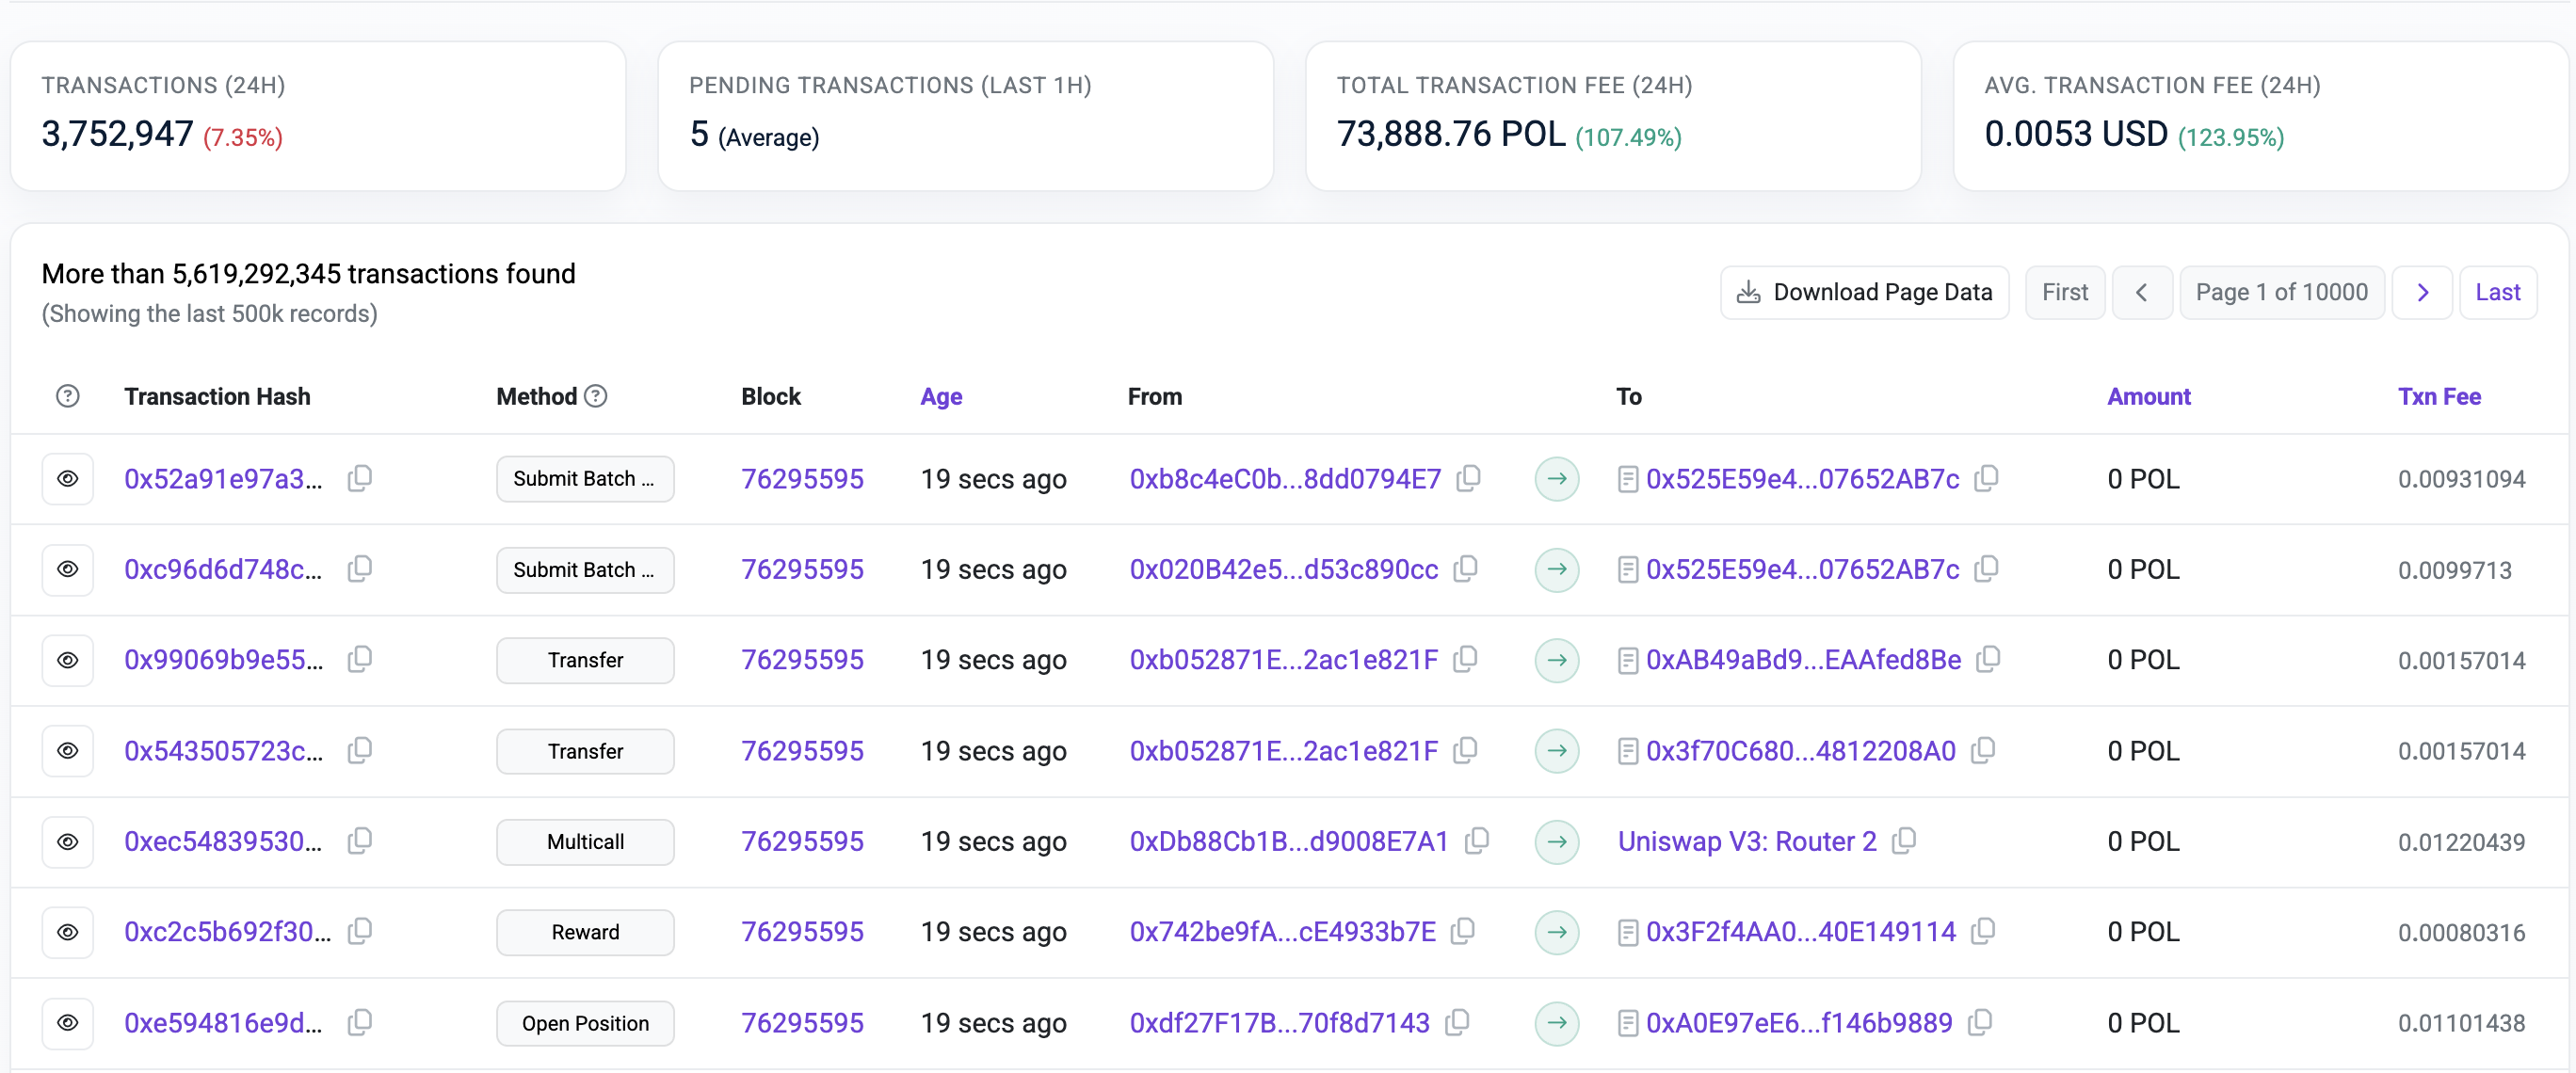Open block 76295595 in the first row
The width and height of the screenshot is (2576, 1073).
tap(801, 479)
